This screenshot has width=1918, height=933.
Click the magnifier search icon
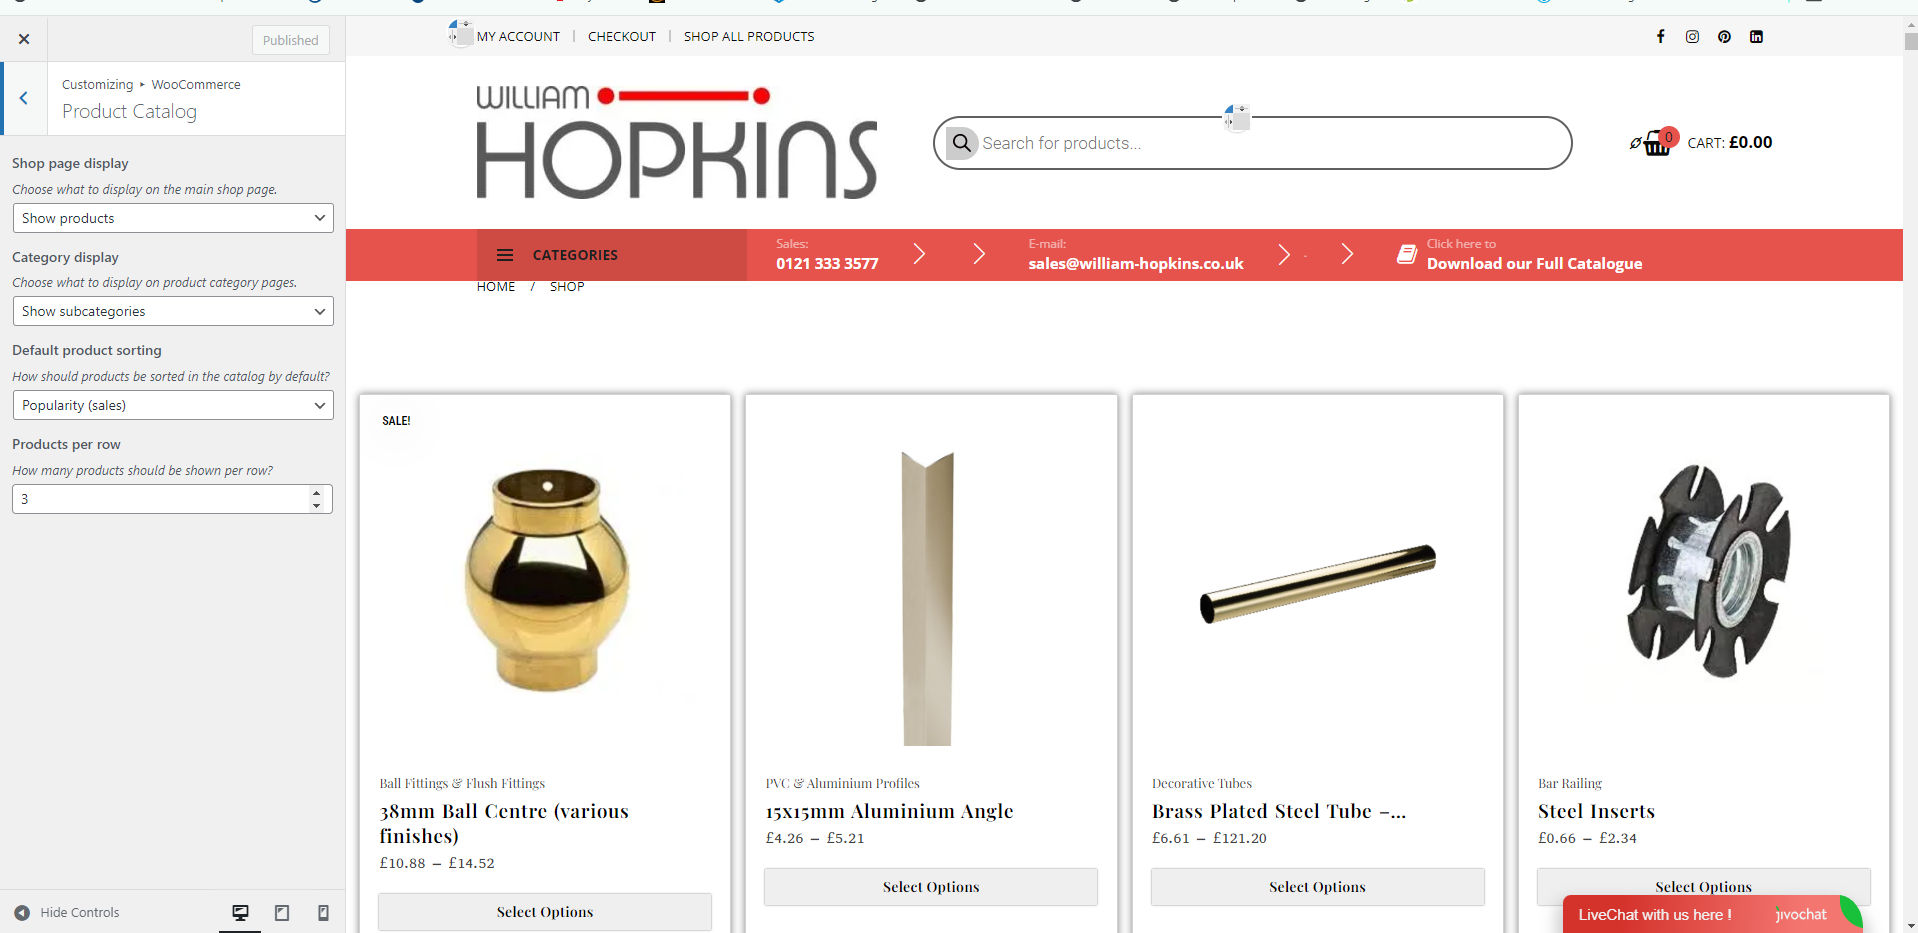962,143
